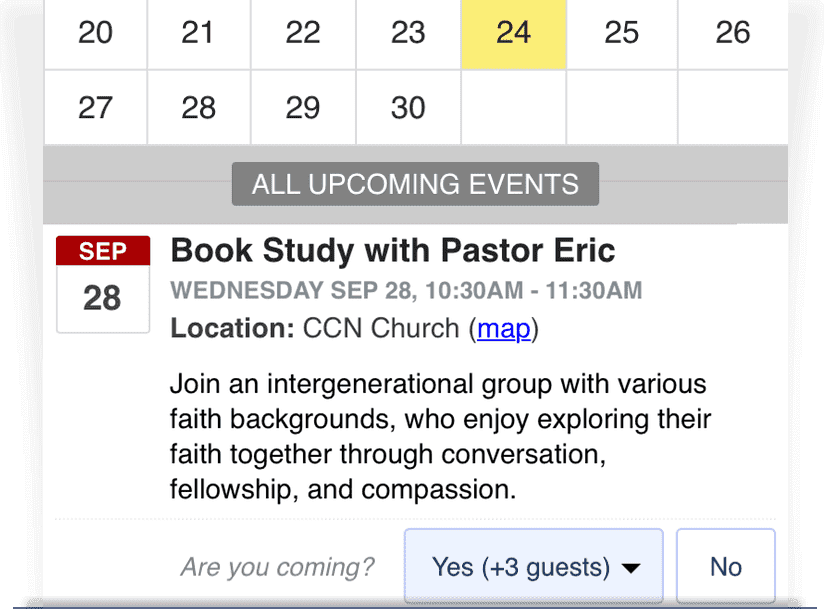Click the event description paragraph
The height and width of the screenshot is (609, 824).
coord(440,437)
